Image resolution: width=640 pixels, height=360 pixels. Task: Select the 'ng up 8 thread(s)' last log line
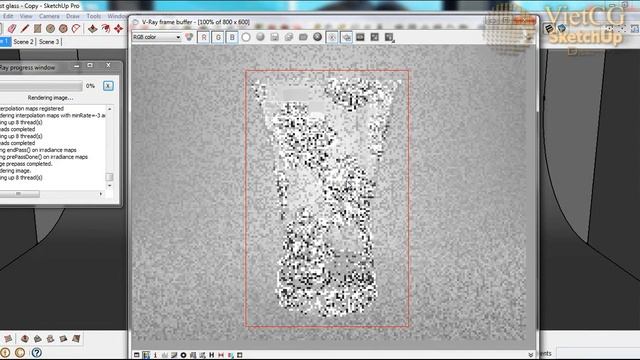(x=21, y=178)
